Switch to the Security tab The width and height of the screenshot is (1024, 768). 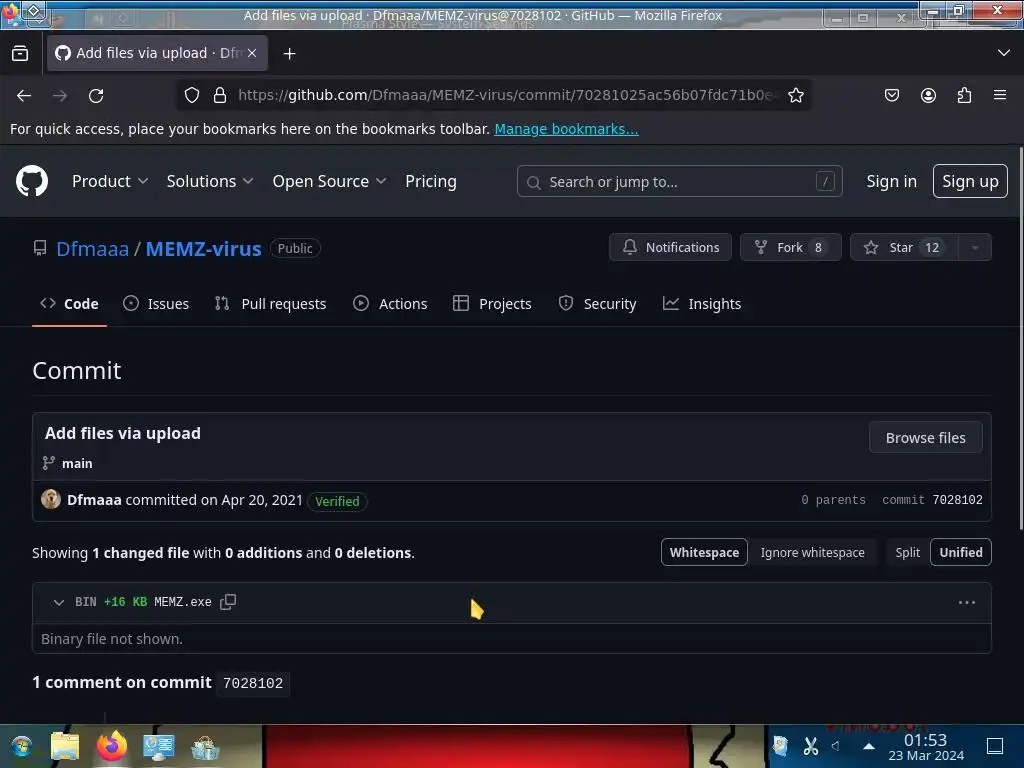pos(597,304)
